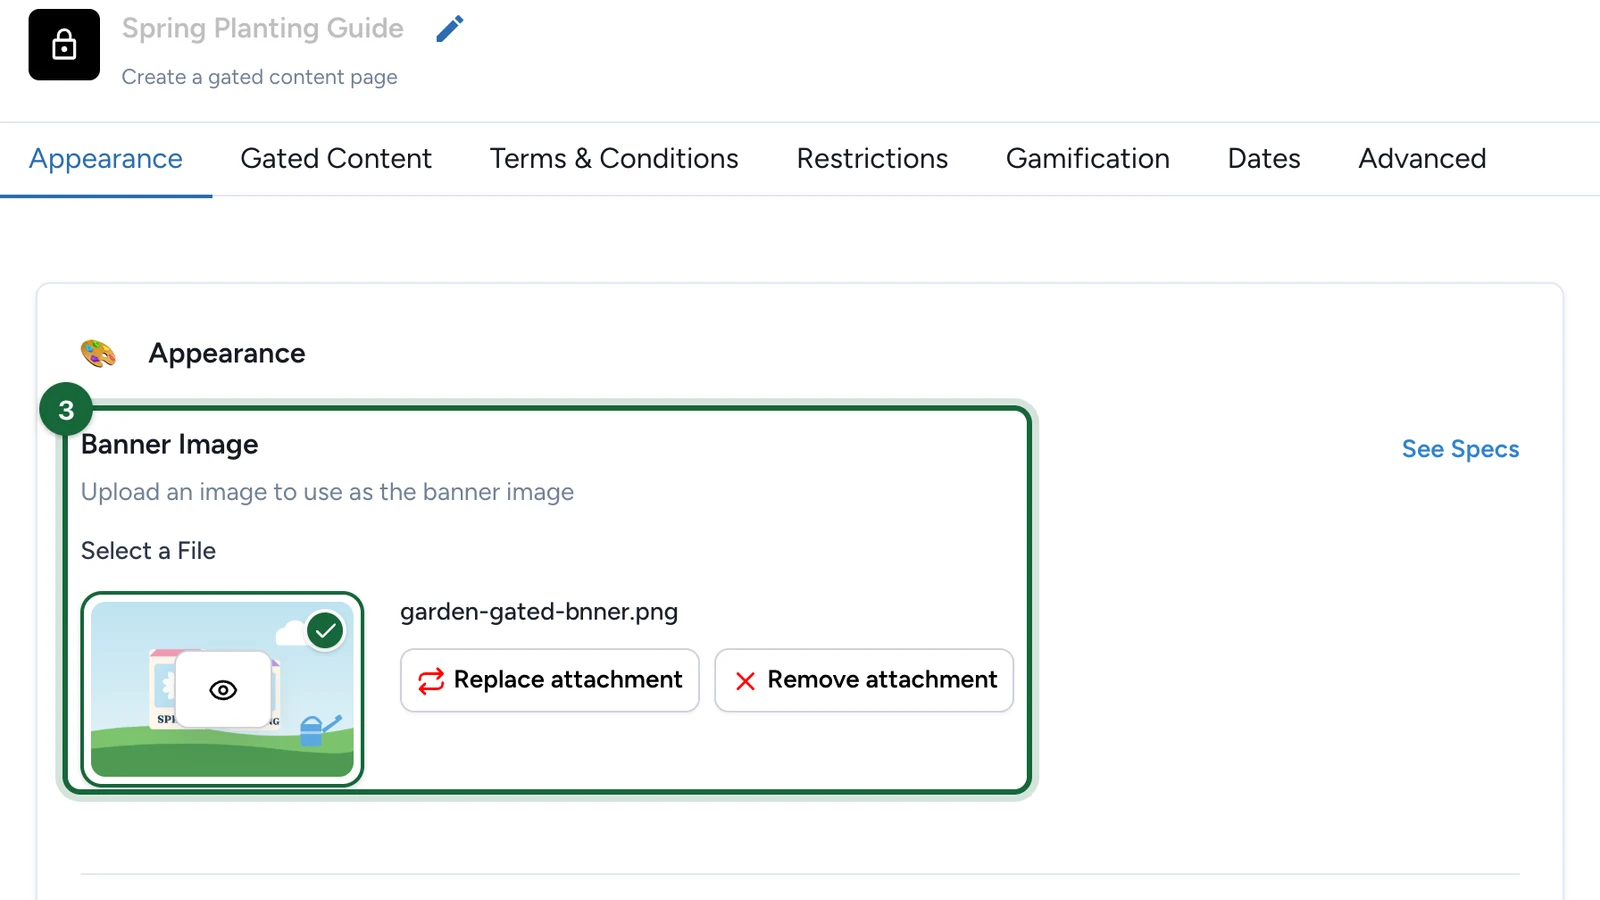Open the See Specs link

coord(1460,449)
